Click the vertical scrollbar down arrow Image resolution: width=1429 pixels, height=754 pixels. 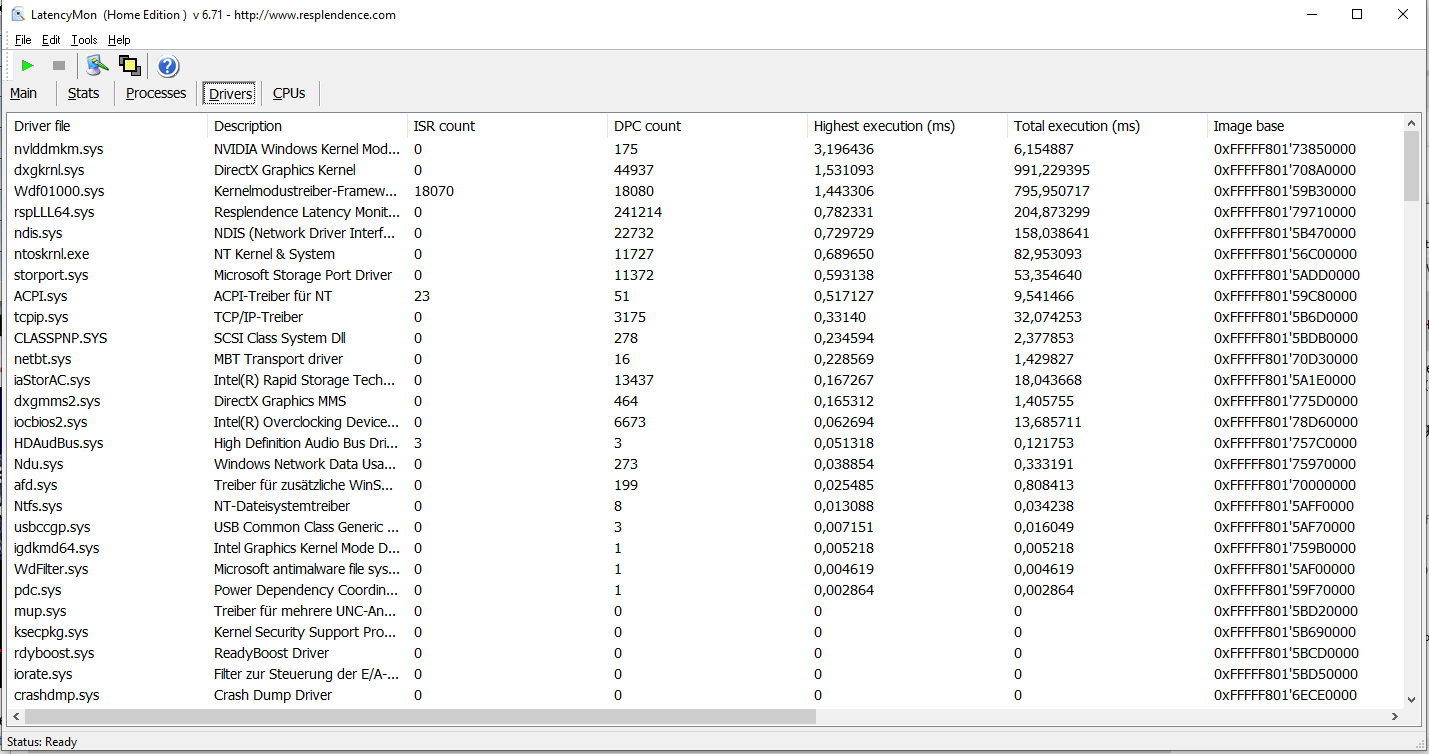click(x=1411, y=700)
